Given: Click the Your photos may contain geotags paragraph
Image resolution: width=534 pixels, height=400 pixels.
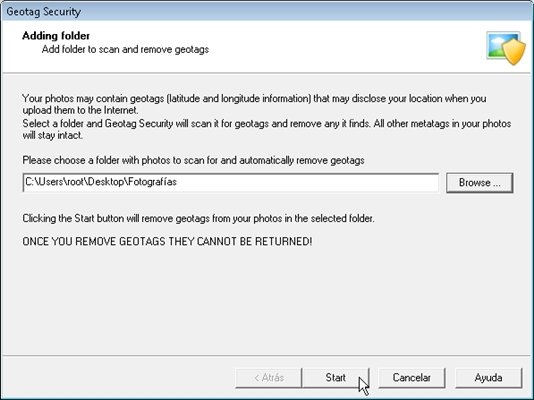Looking at the screenshot, I should (x=254, y=104).
